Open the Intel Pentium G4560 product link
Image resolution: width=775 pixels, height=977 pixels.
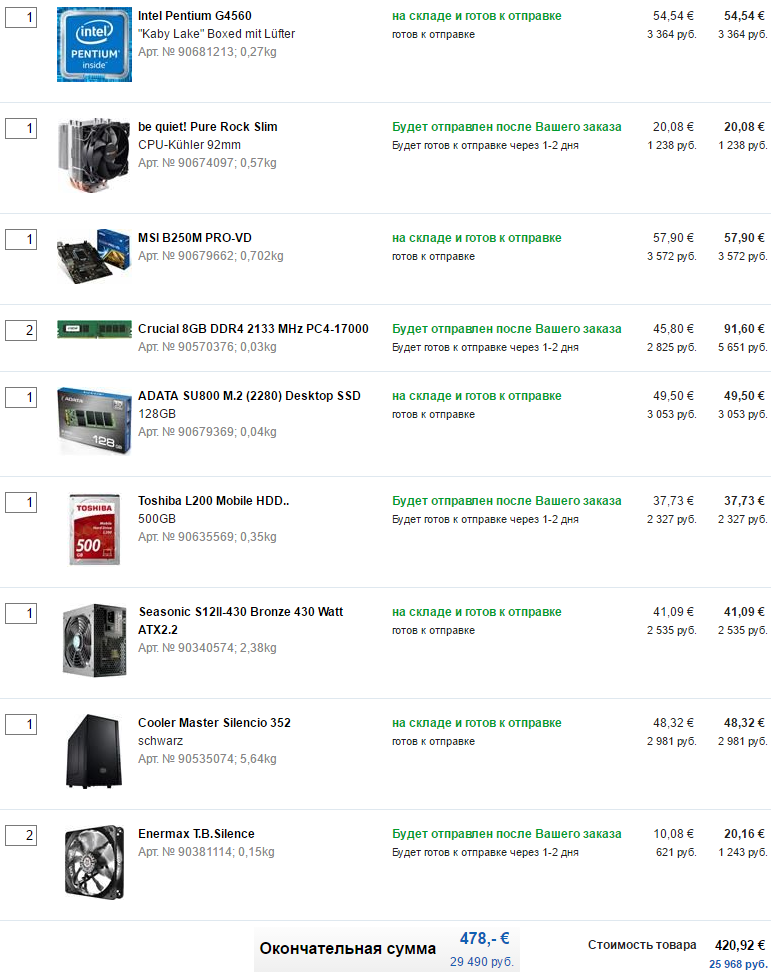pyautogui.click(x=194, y=16)
